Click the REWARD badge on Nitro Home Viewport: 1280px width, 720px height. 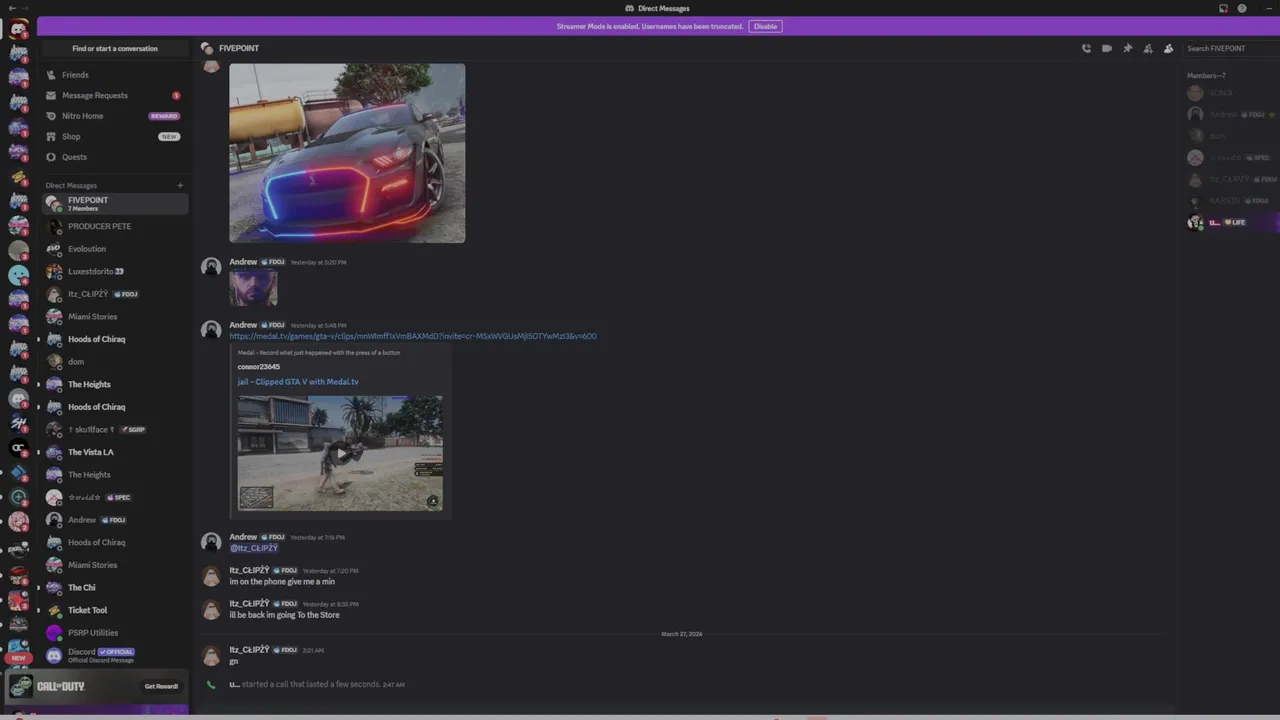pyautogui.click(x=164, y=116)
